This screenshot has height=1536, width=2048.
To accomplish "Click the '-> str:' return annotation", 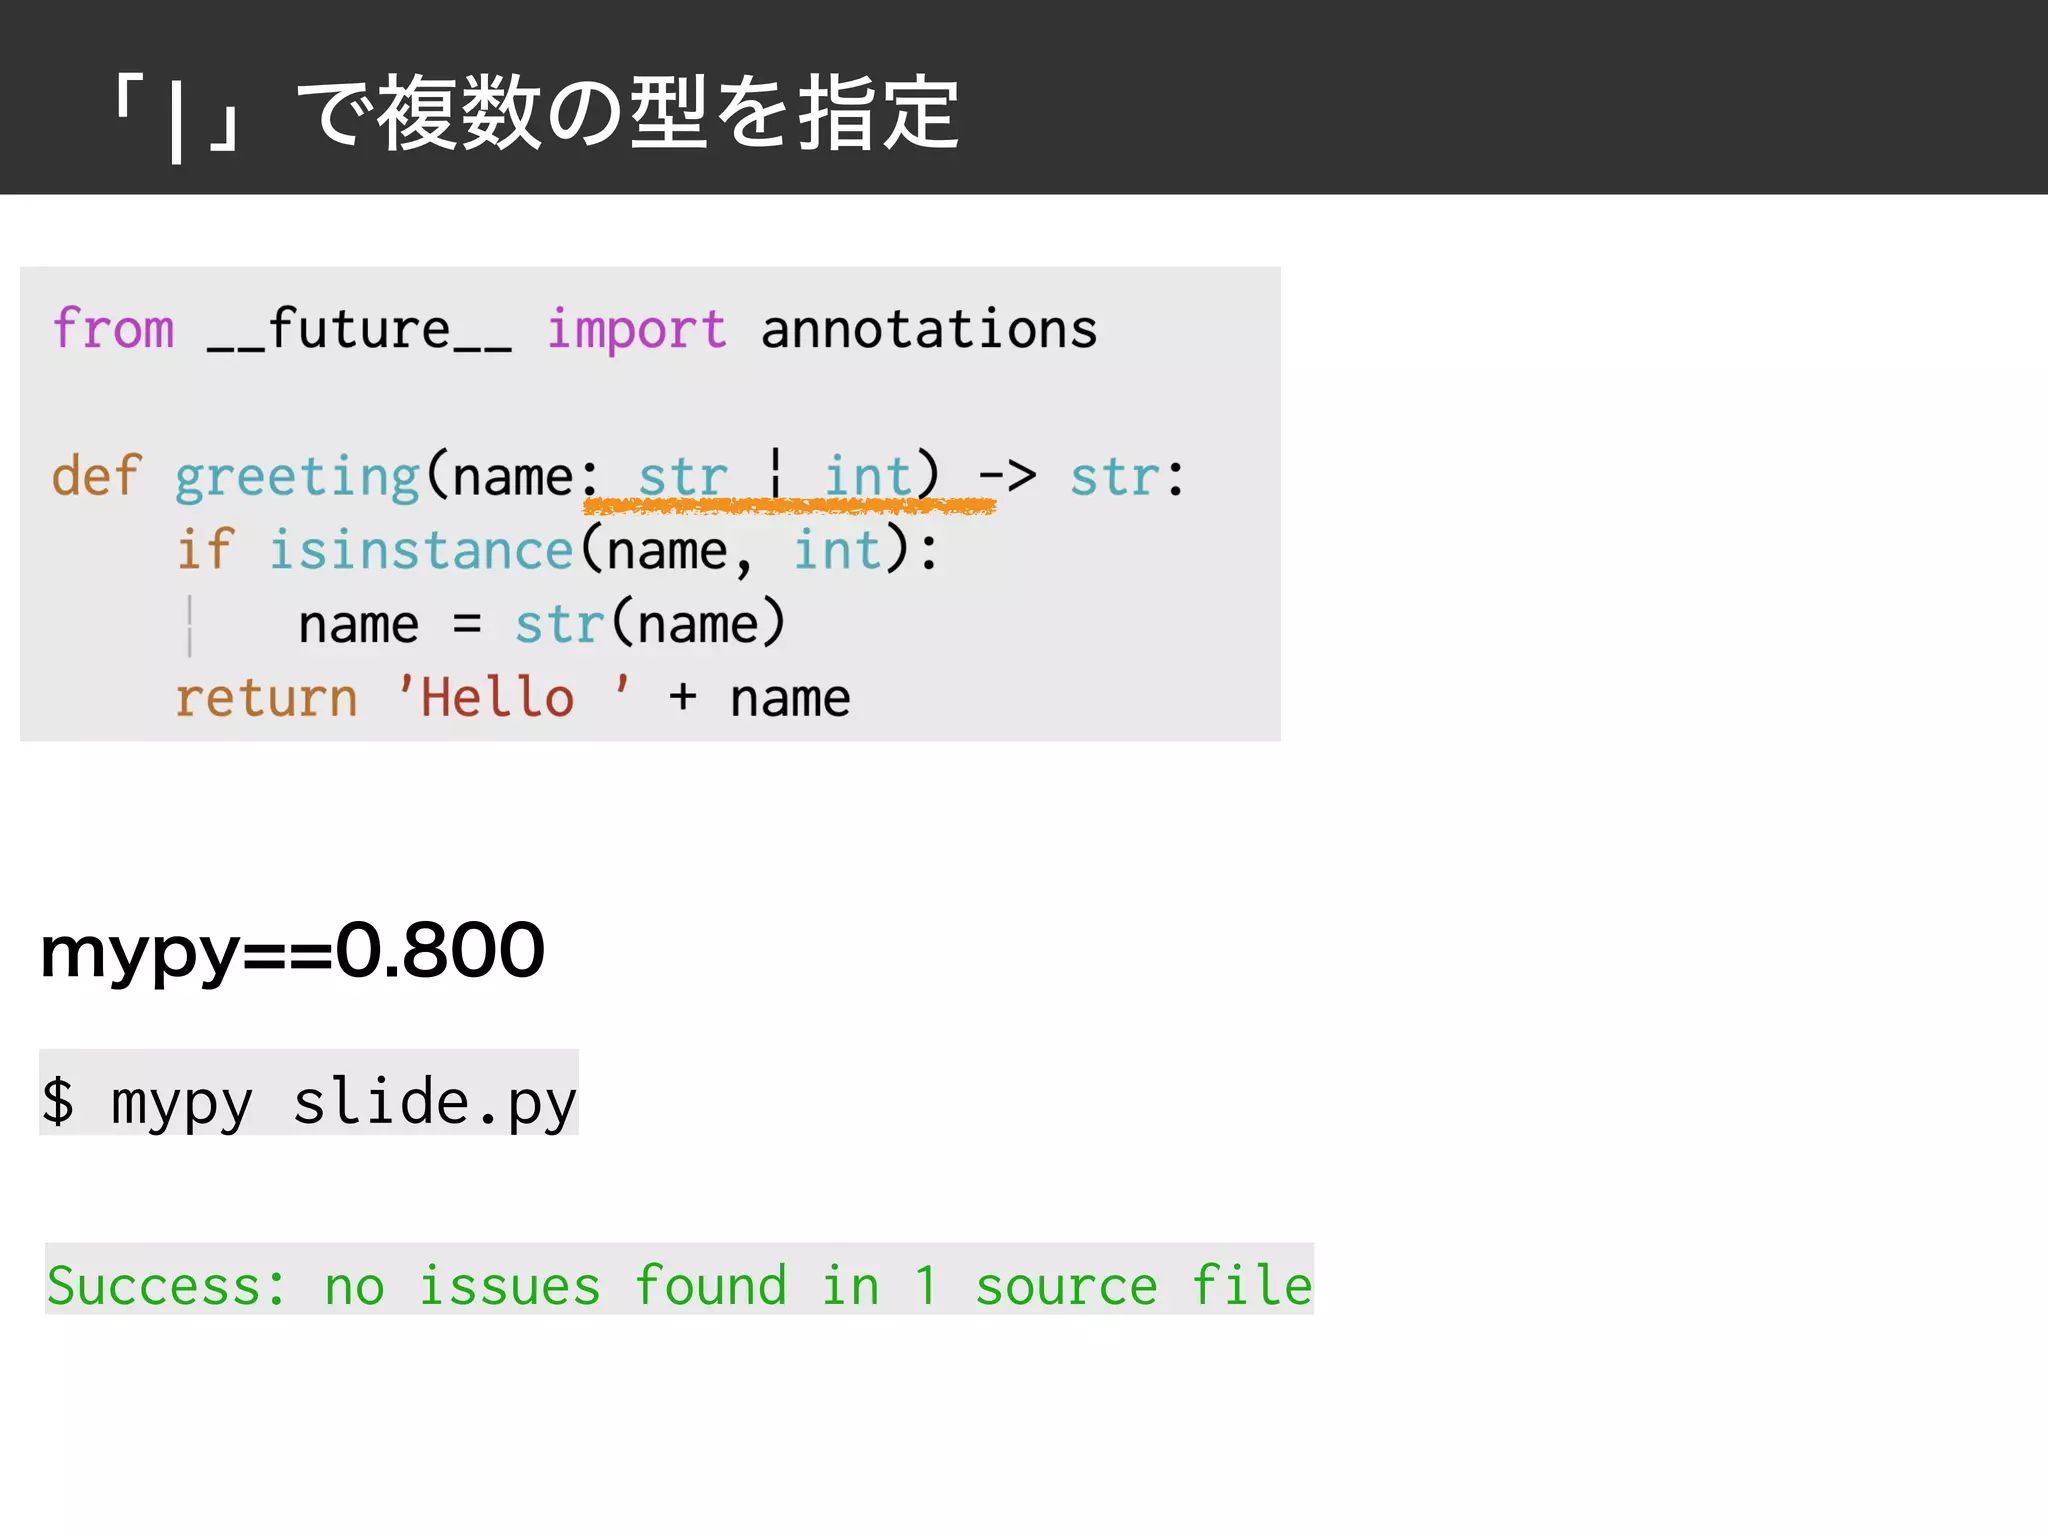I will pos(1081,476).
